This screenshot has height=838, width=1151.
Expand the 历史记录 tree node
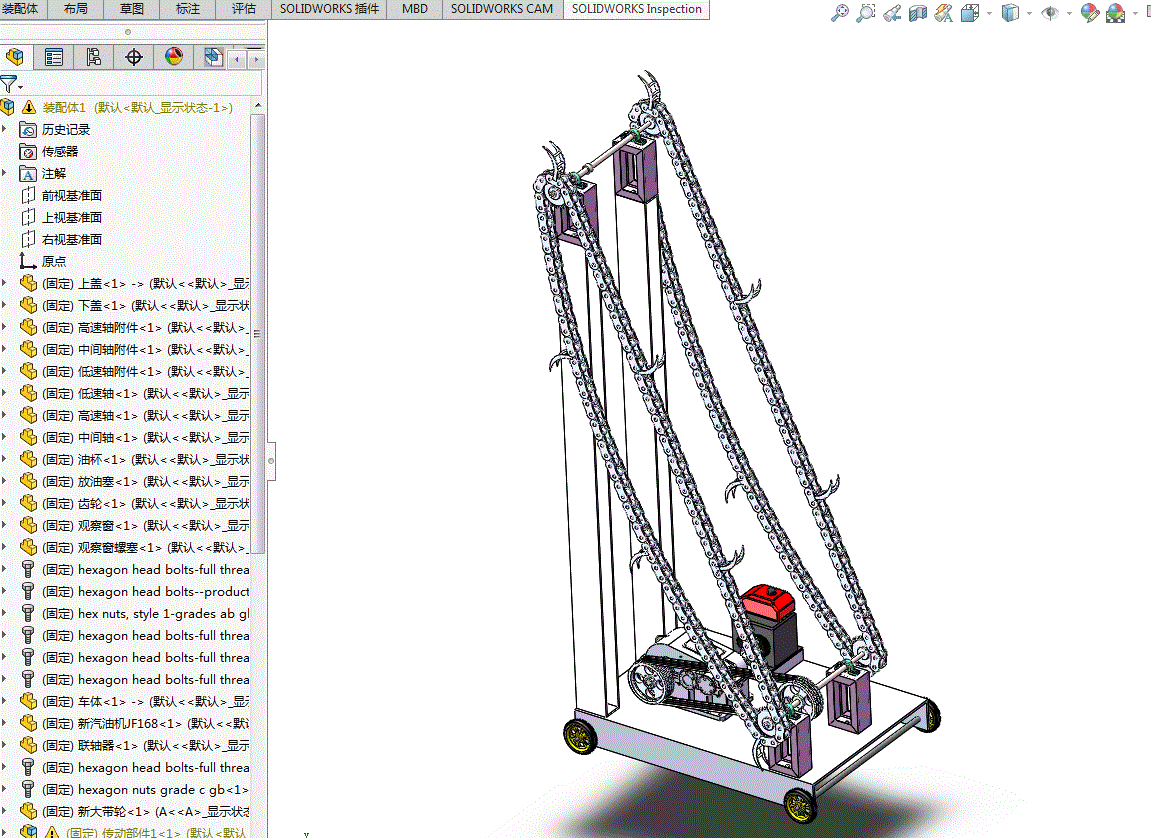4,129
